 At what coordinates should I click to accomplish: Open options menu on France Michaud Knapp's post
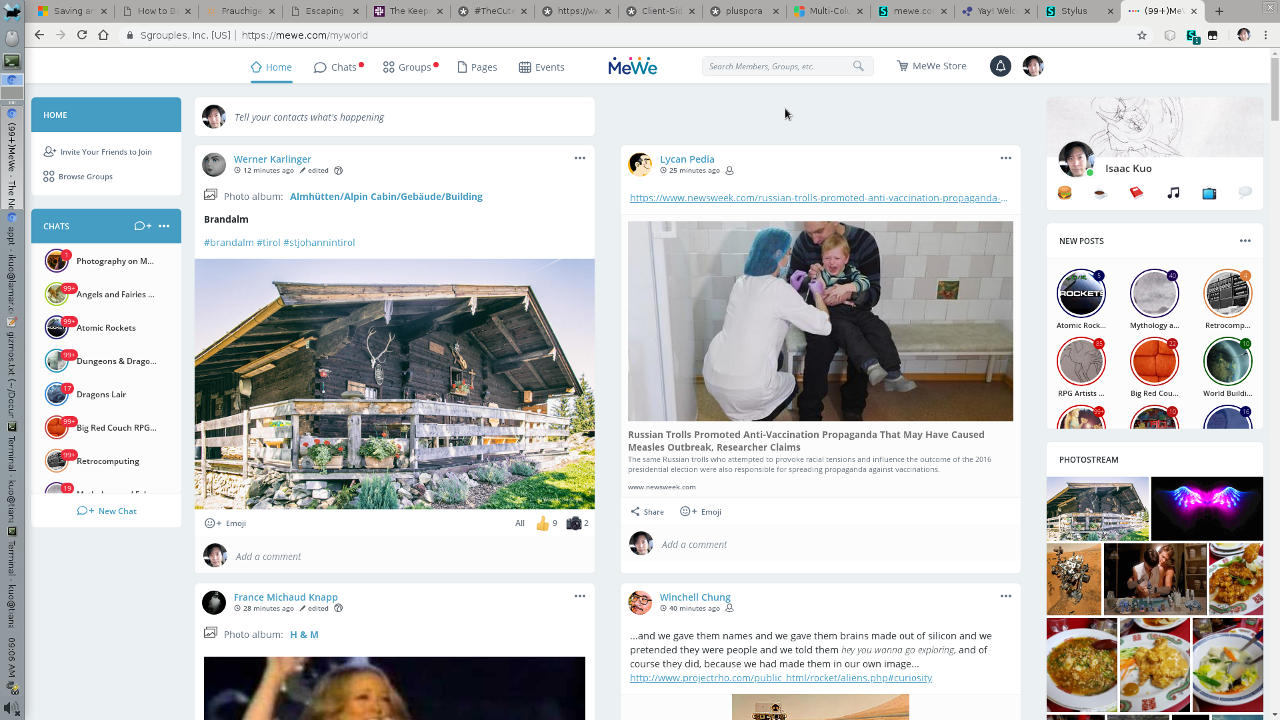[x=580, y=596]
